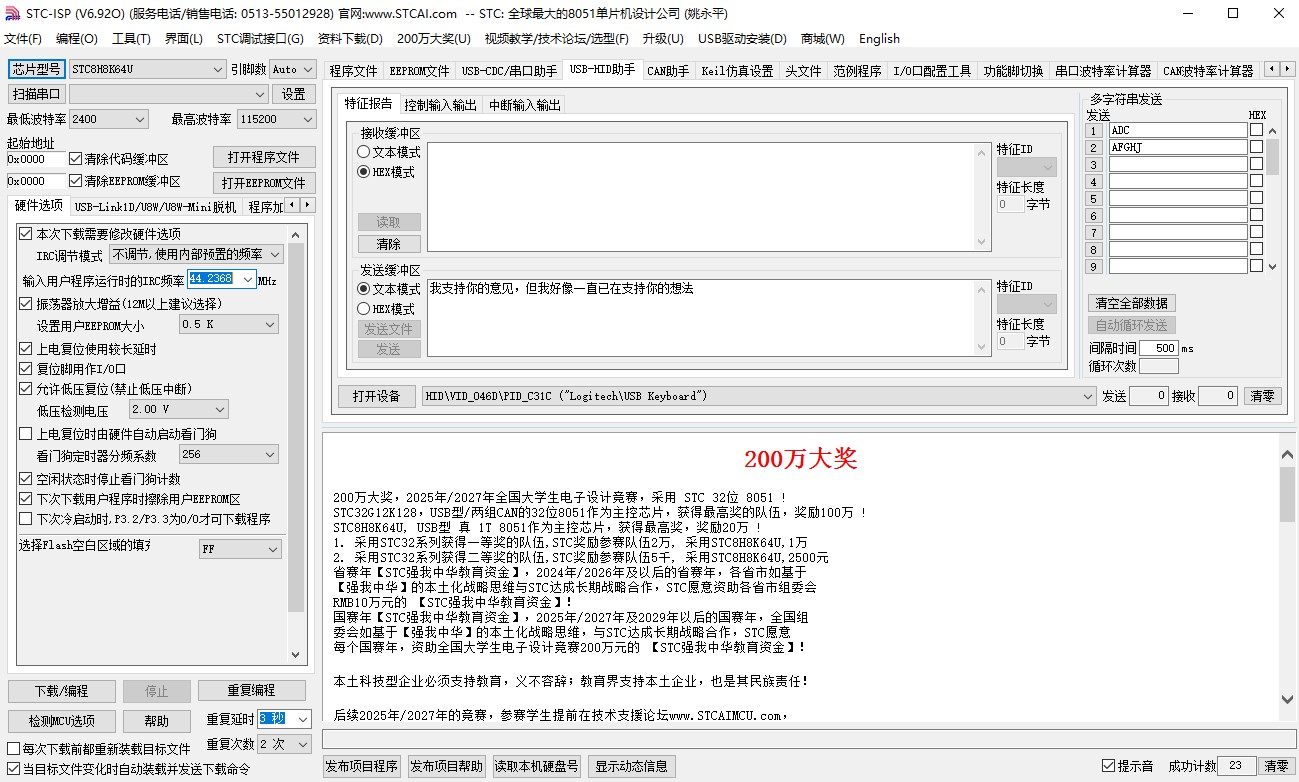
Task: Click 清除 button in receive buffer
Action: click(x=389, y=244)
